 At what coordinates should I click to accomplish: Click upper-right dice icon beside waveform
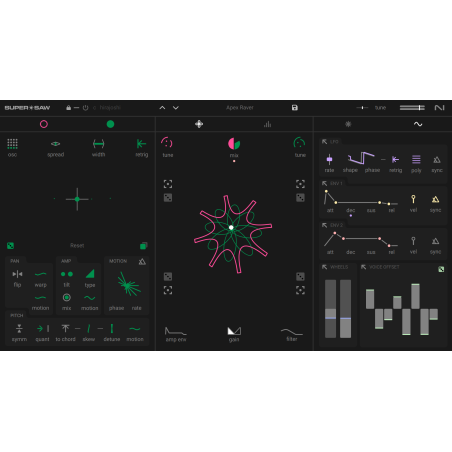point(300,198)
